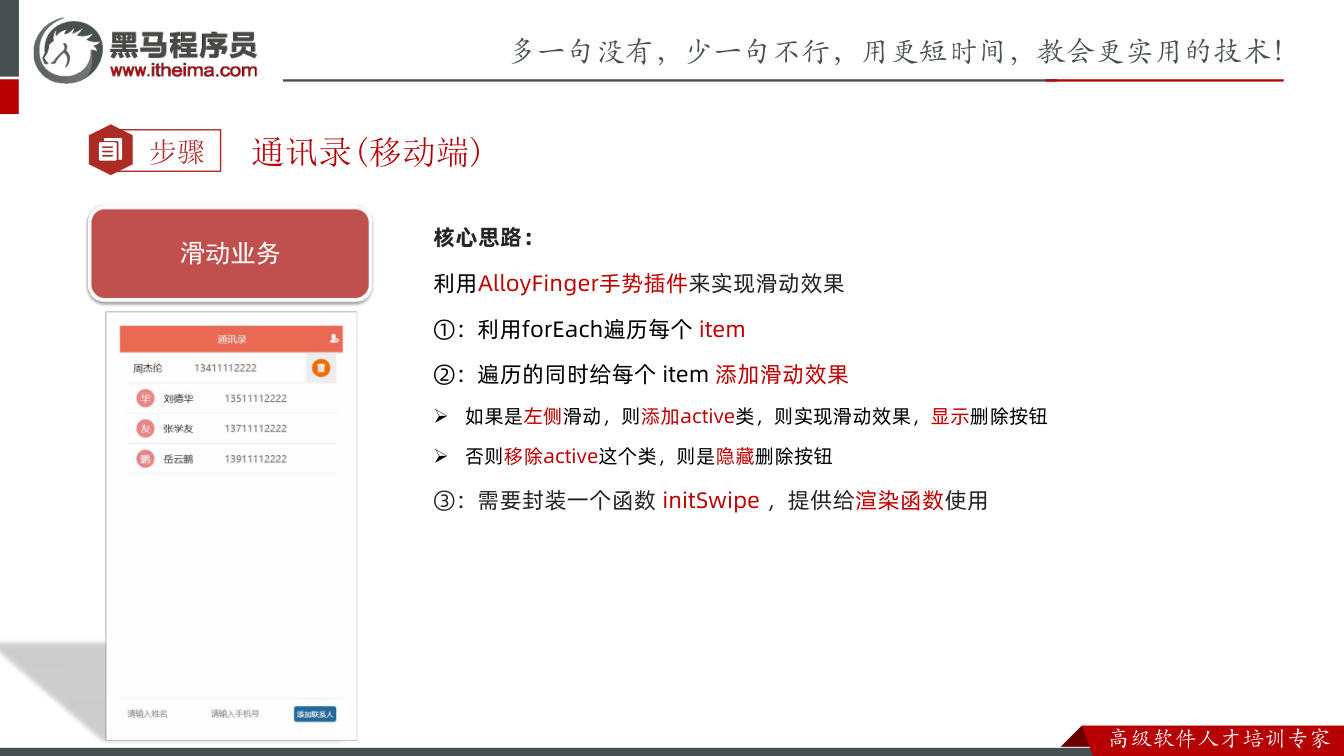Select phone number 13711112222
The image size is (1344, 756).
pyautogui.click(x=256, y=428)
